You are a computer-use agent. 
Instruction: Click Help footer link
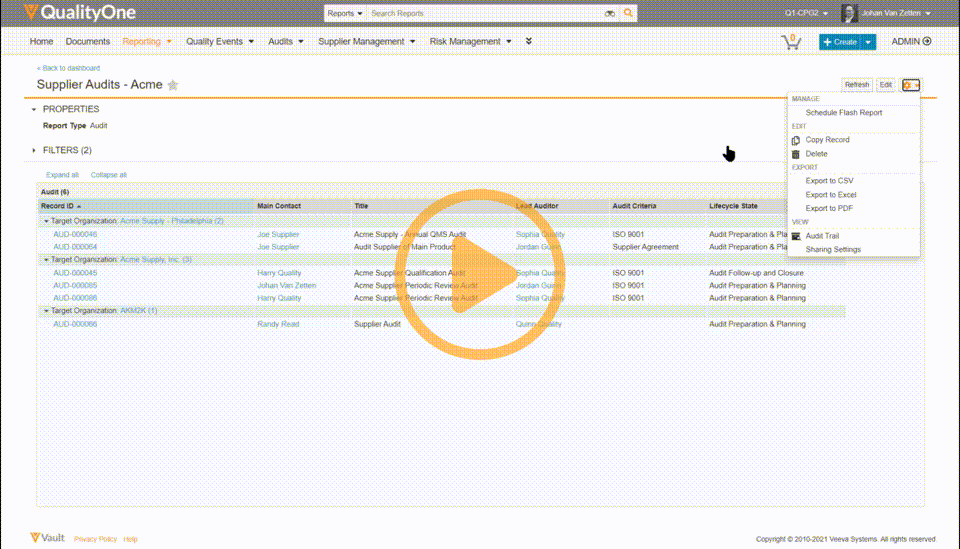coord(130,539)
